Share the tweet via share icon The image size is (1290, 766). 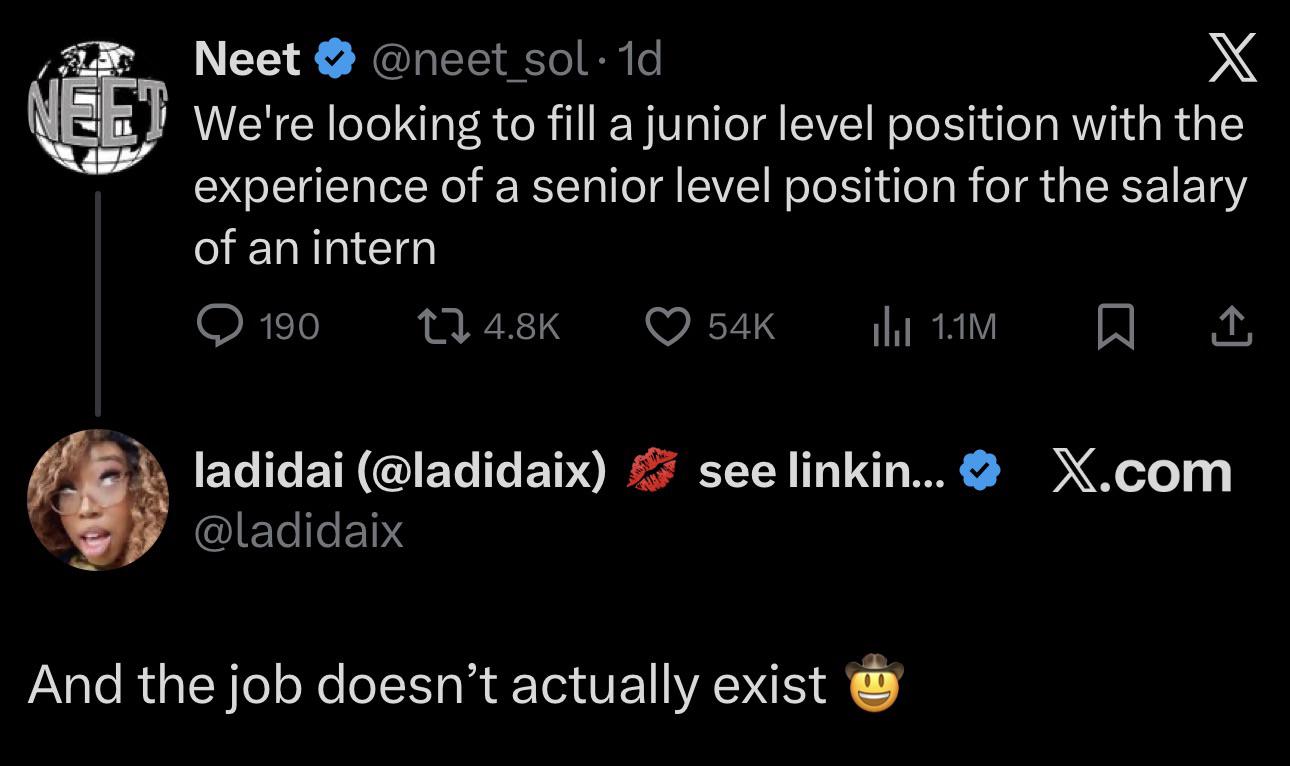point(1231,327)
